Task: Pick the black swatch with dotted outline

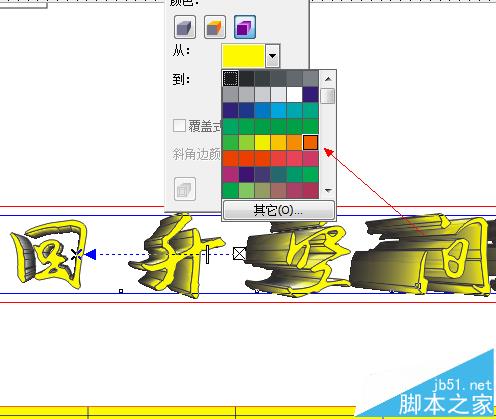Action: pyautogui.click(x=230, y=78)
